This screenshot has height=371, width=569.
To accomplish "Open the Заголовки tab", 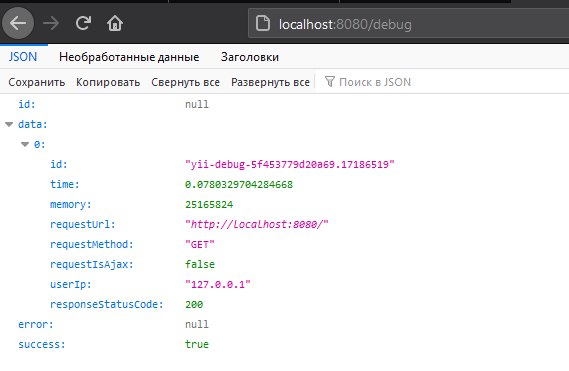I will click(x=250, y=57).
